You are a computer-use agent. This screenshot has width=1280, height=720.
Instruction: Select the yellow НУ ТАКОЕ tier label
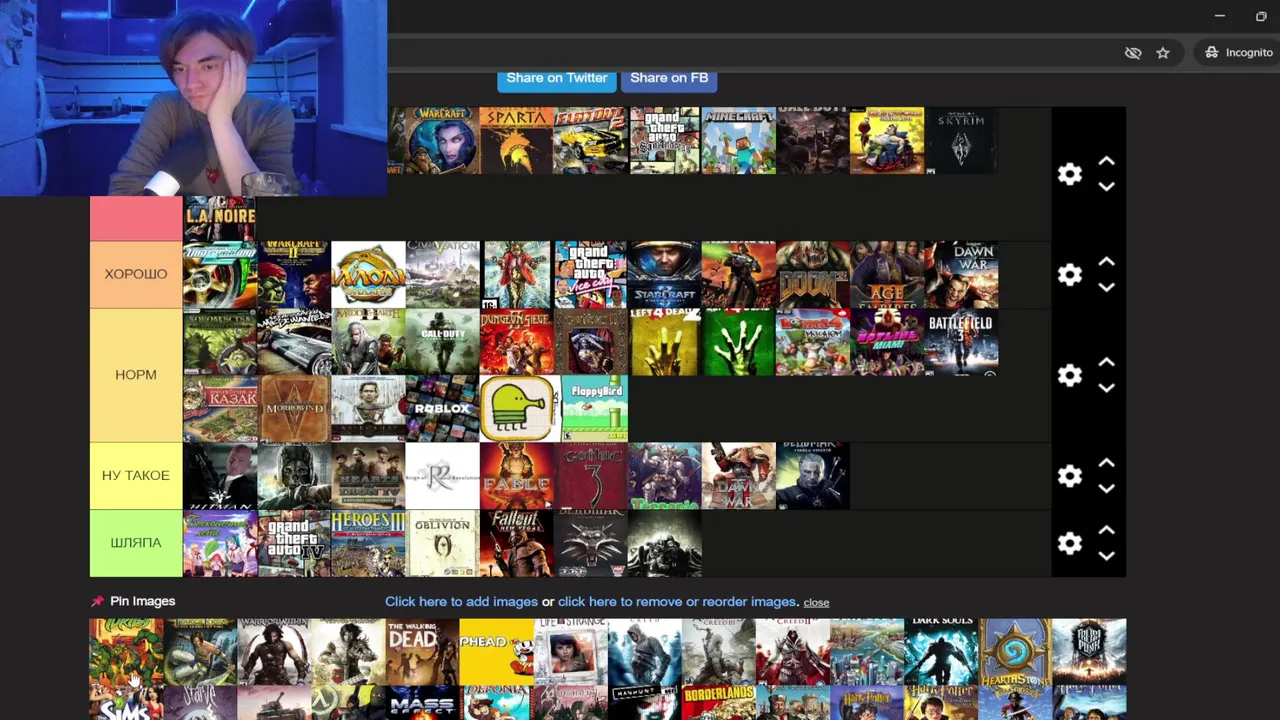[136, 476]
